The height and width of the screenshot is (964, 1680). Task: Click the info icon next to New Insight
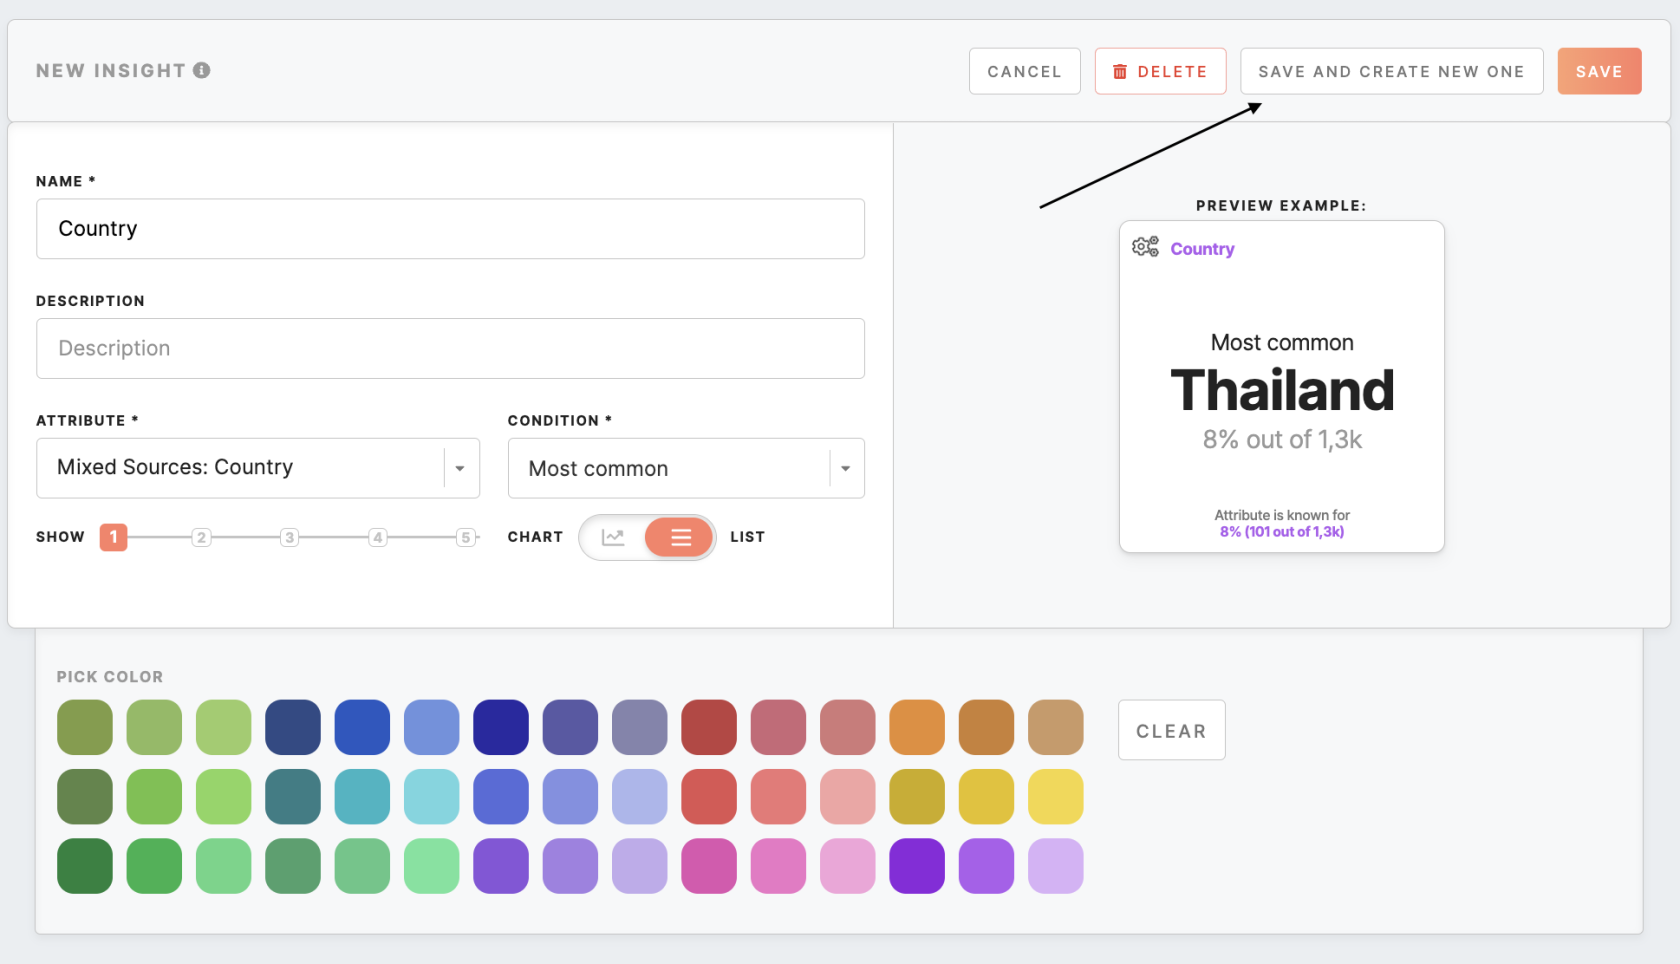click(202, 70)
